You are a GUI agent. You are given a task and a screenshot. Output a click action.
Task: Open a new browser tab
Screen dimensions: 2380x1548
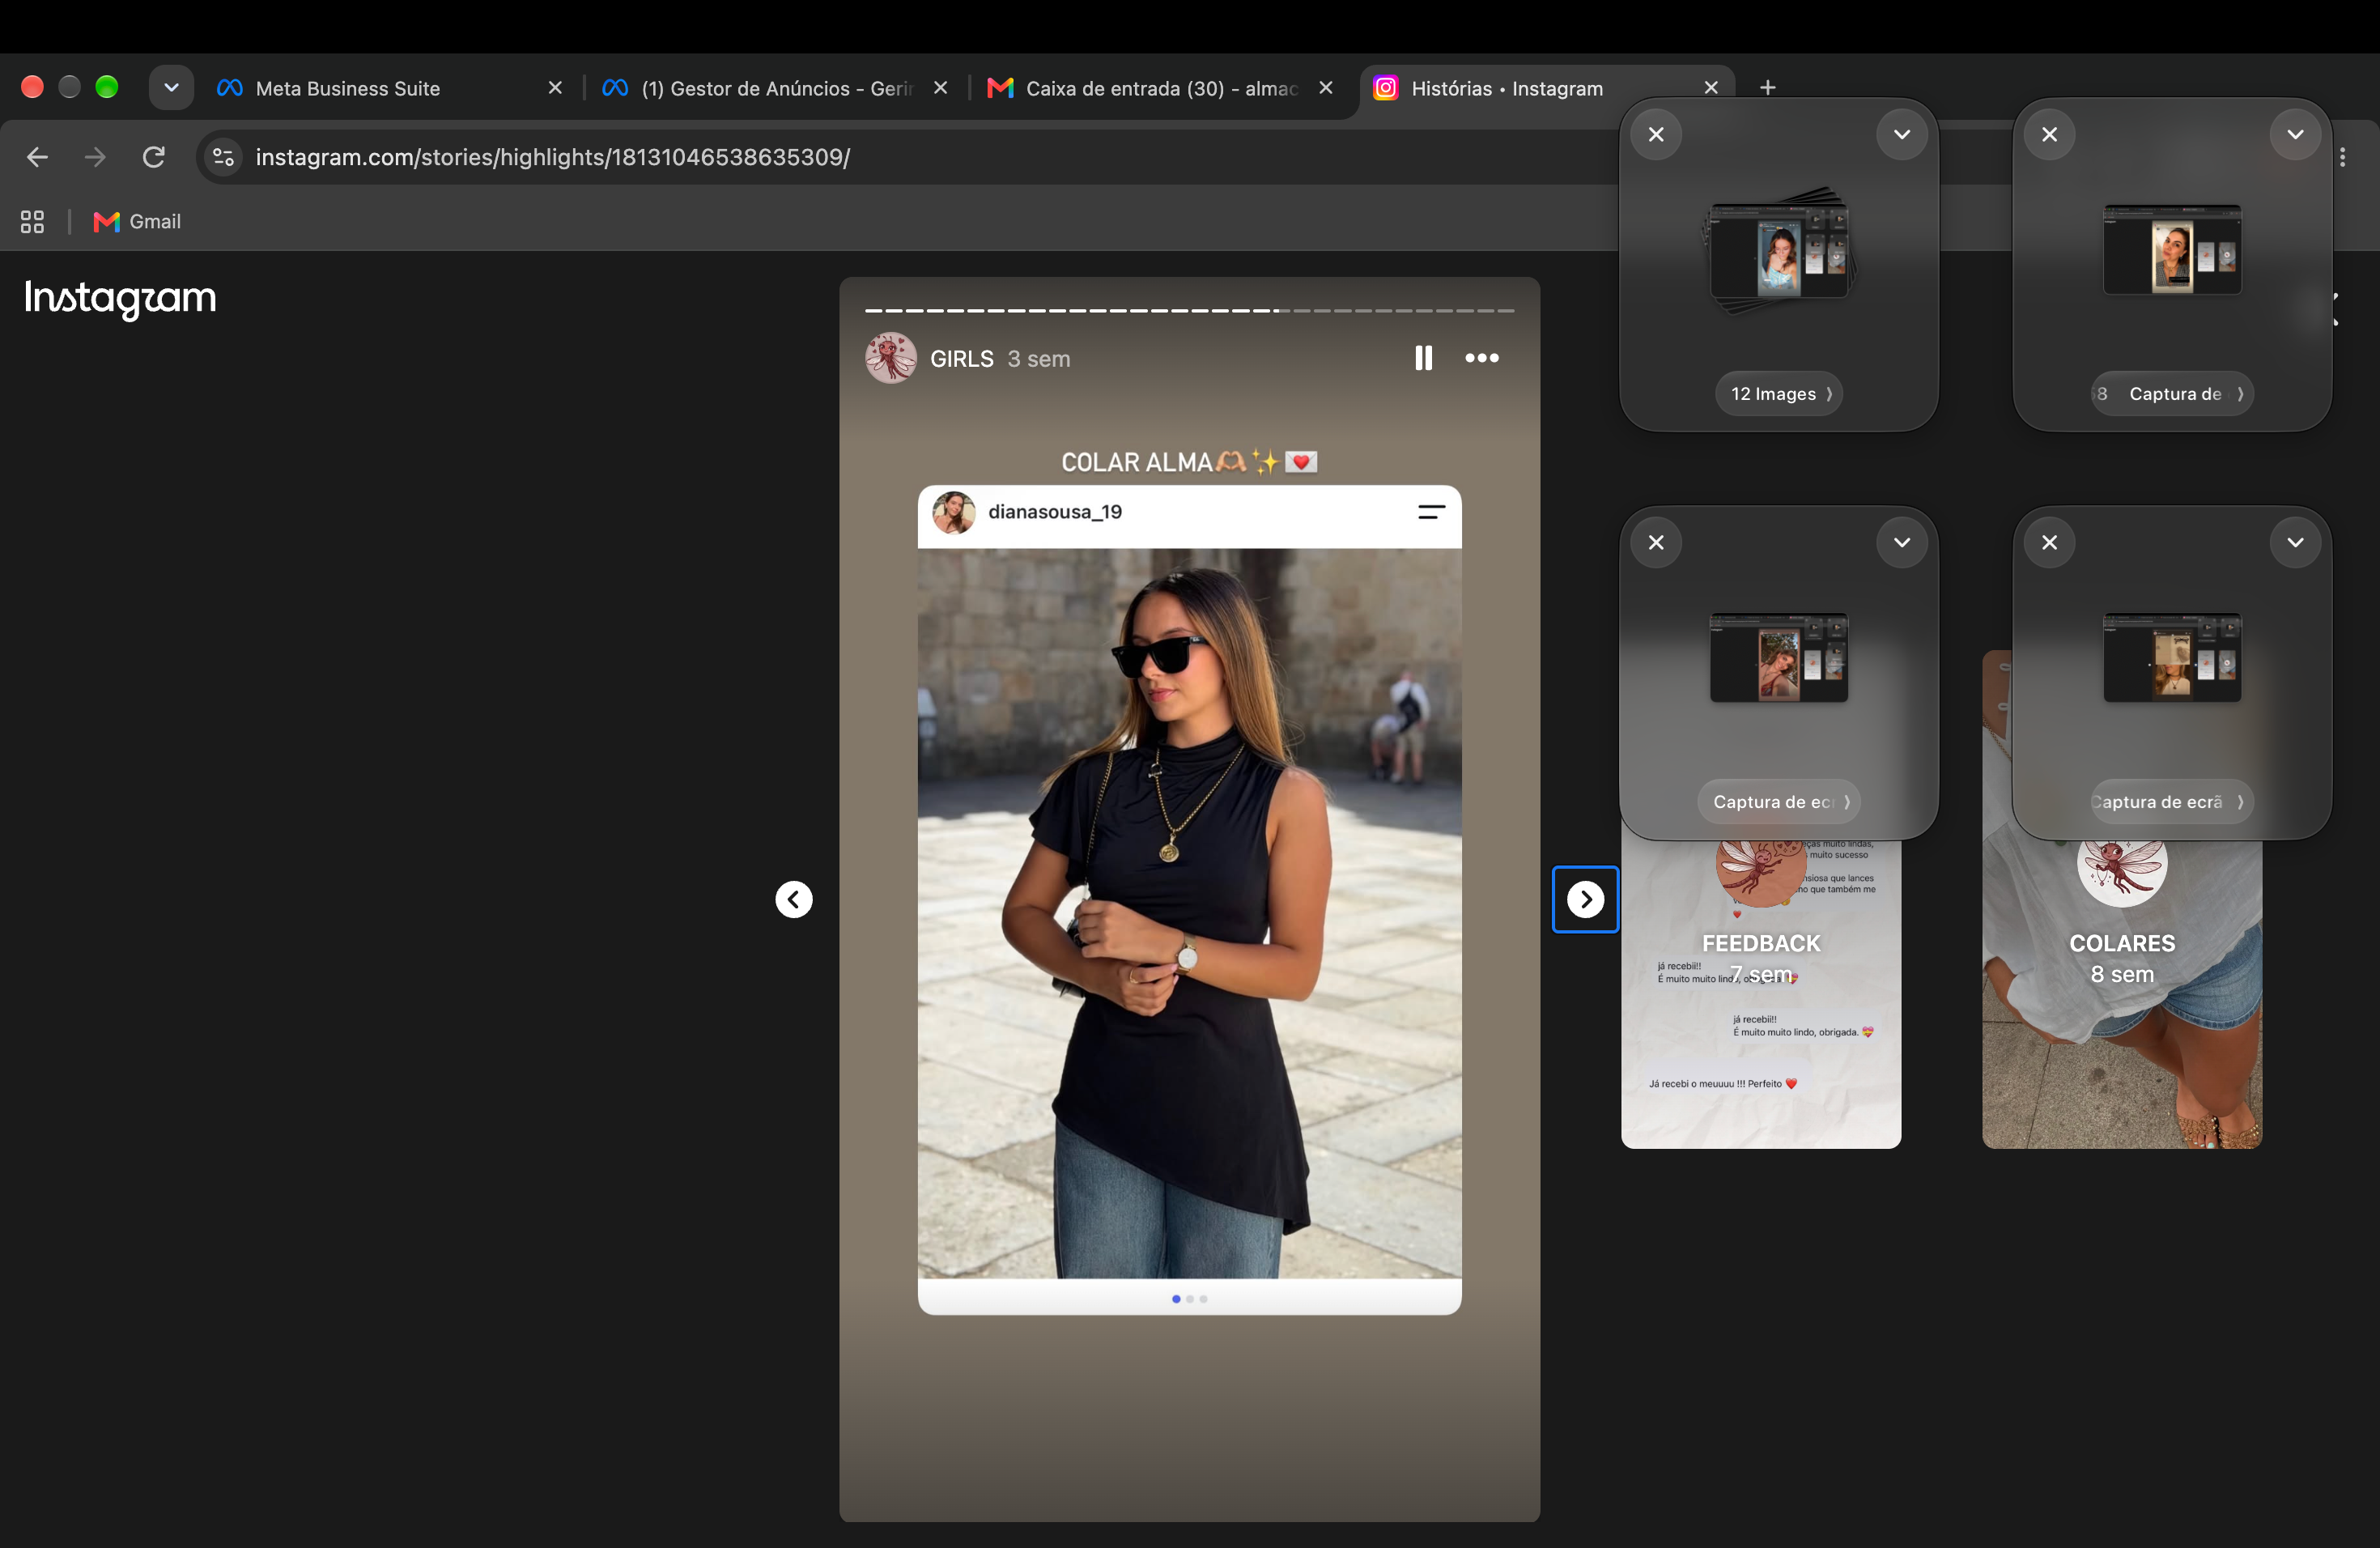point(1768,87)
